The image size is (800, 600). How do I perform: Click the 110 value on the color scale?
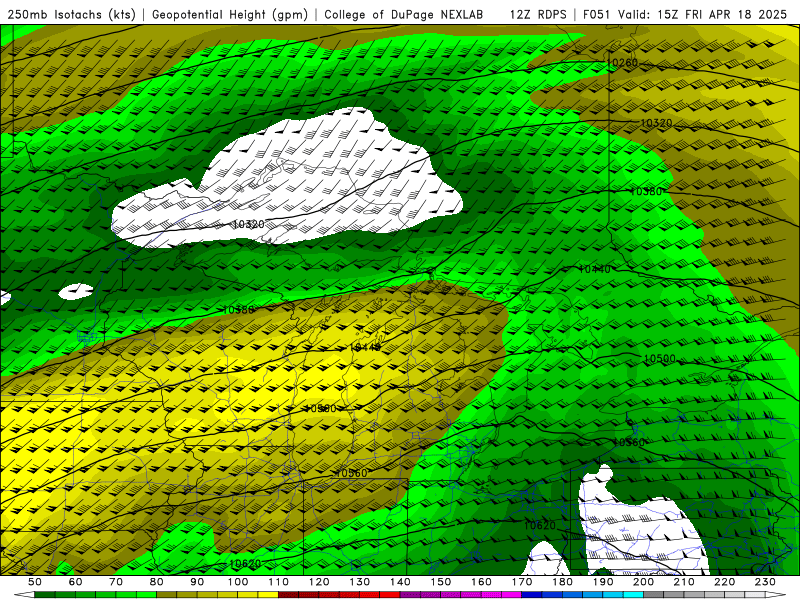pos(278,582)
